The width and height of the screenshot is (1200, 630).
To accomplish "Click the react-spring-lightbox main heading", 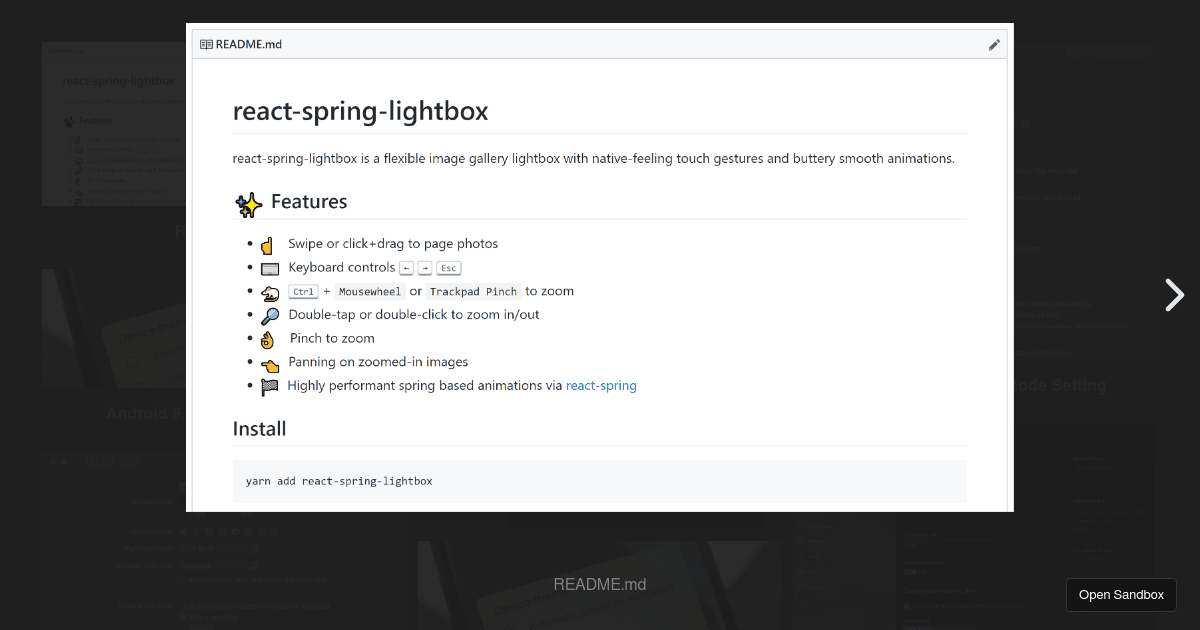I will click(360, 111).
